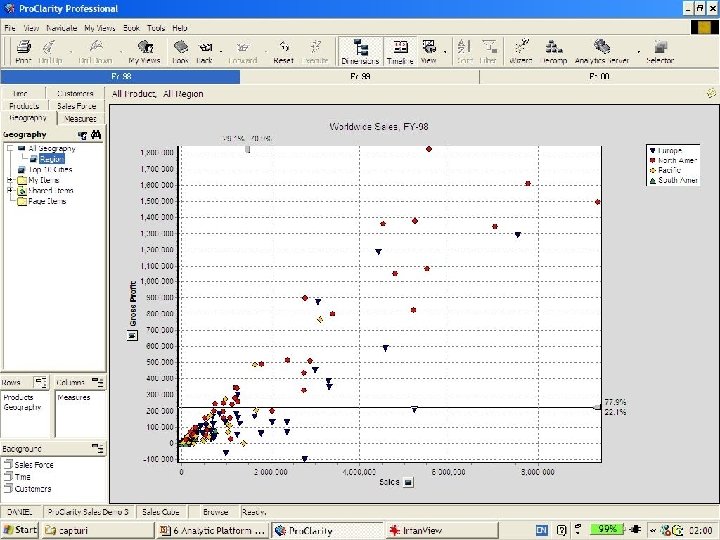Image resolution: width=720 pixels, height=540 pixels.
Task: Click the Reset toolbar icon
Action: pyautogui.click(x=283, y=51)
